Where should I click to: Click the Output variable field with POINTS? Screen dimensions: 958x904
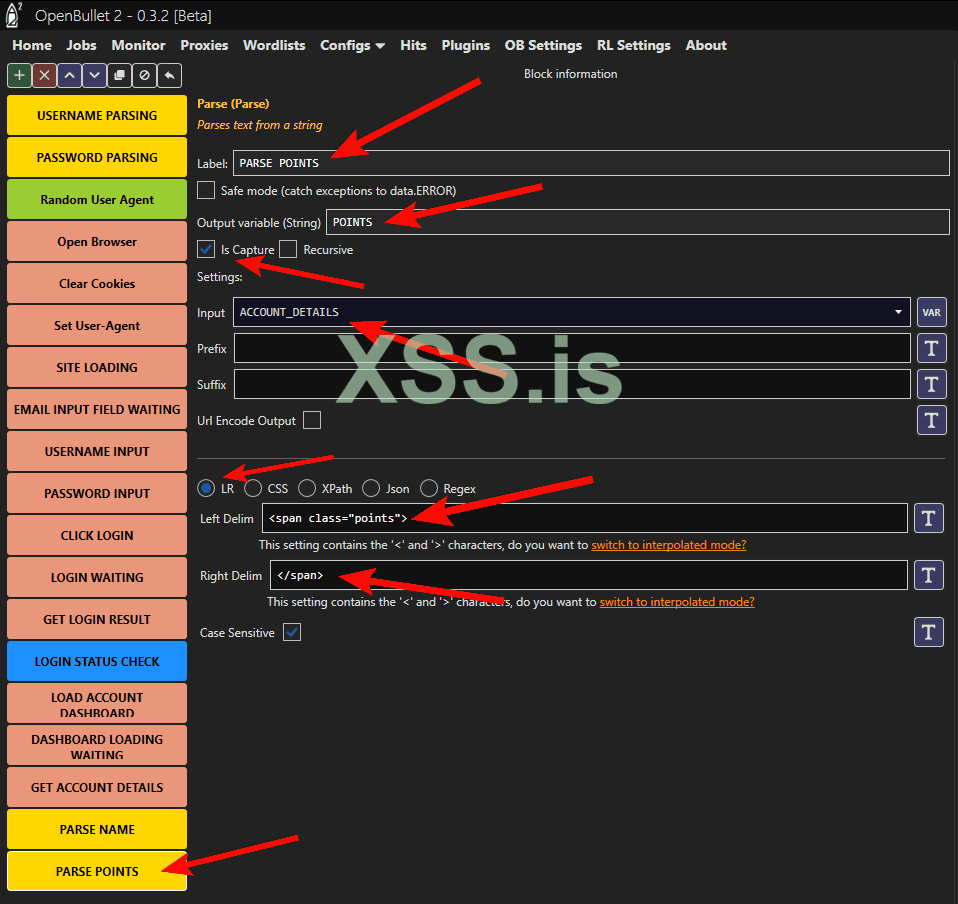click(x=638, y=222)
